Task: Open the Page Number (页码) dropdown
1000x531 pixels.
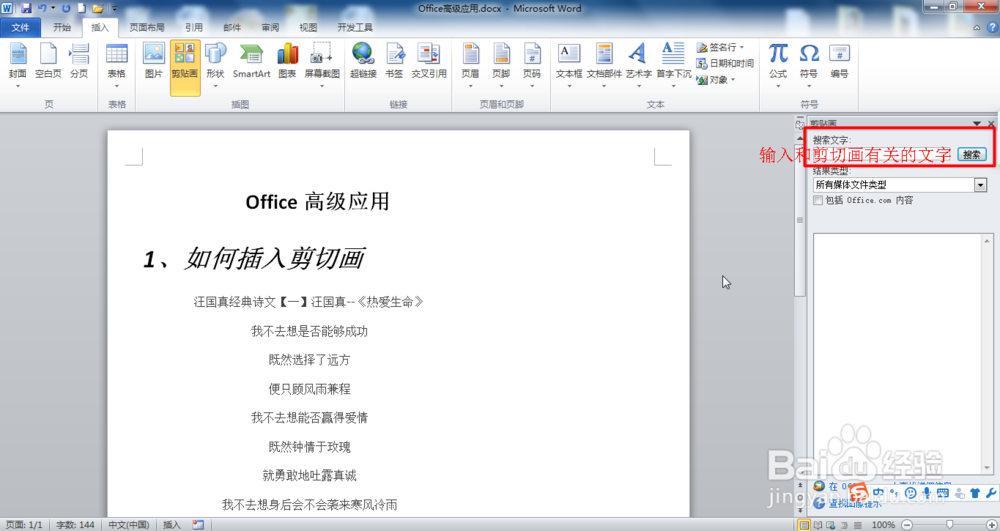Action: 532,64
